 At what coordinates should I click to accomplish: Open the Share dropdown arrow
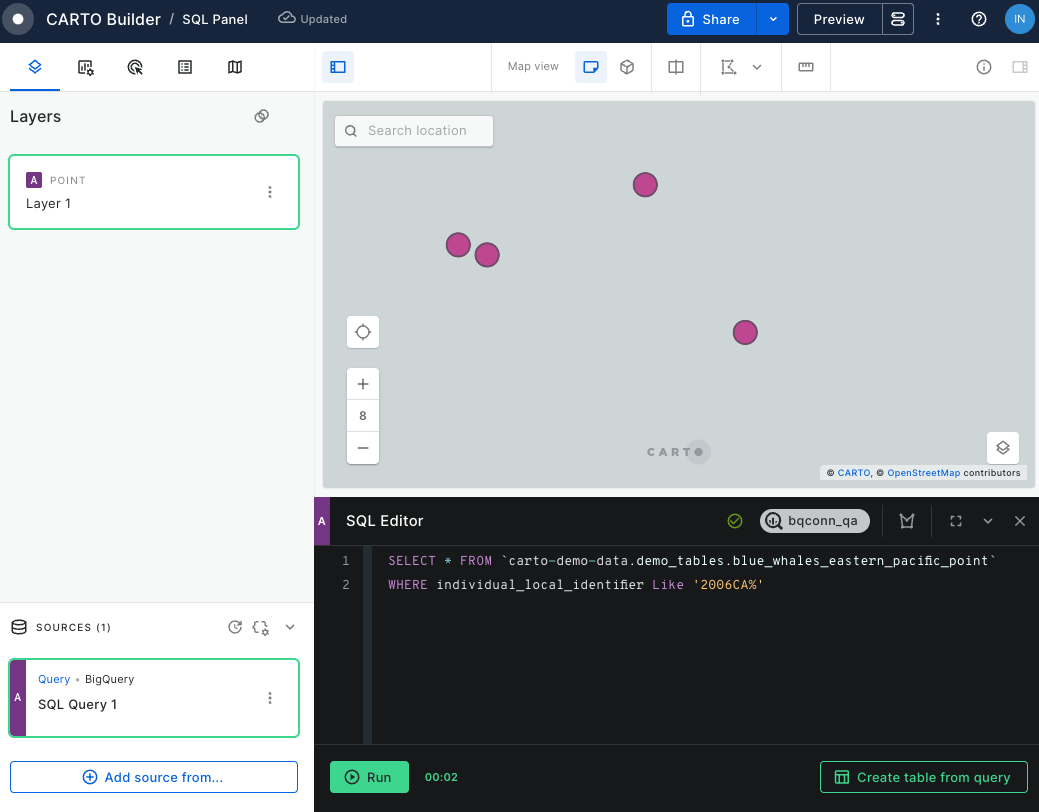773,19
